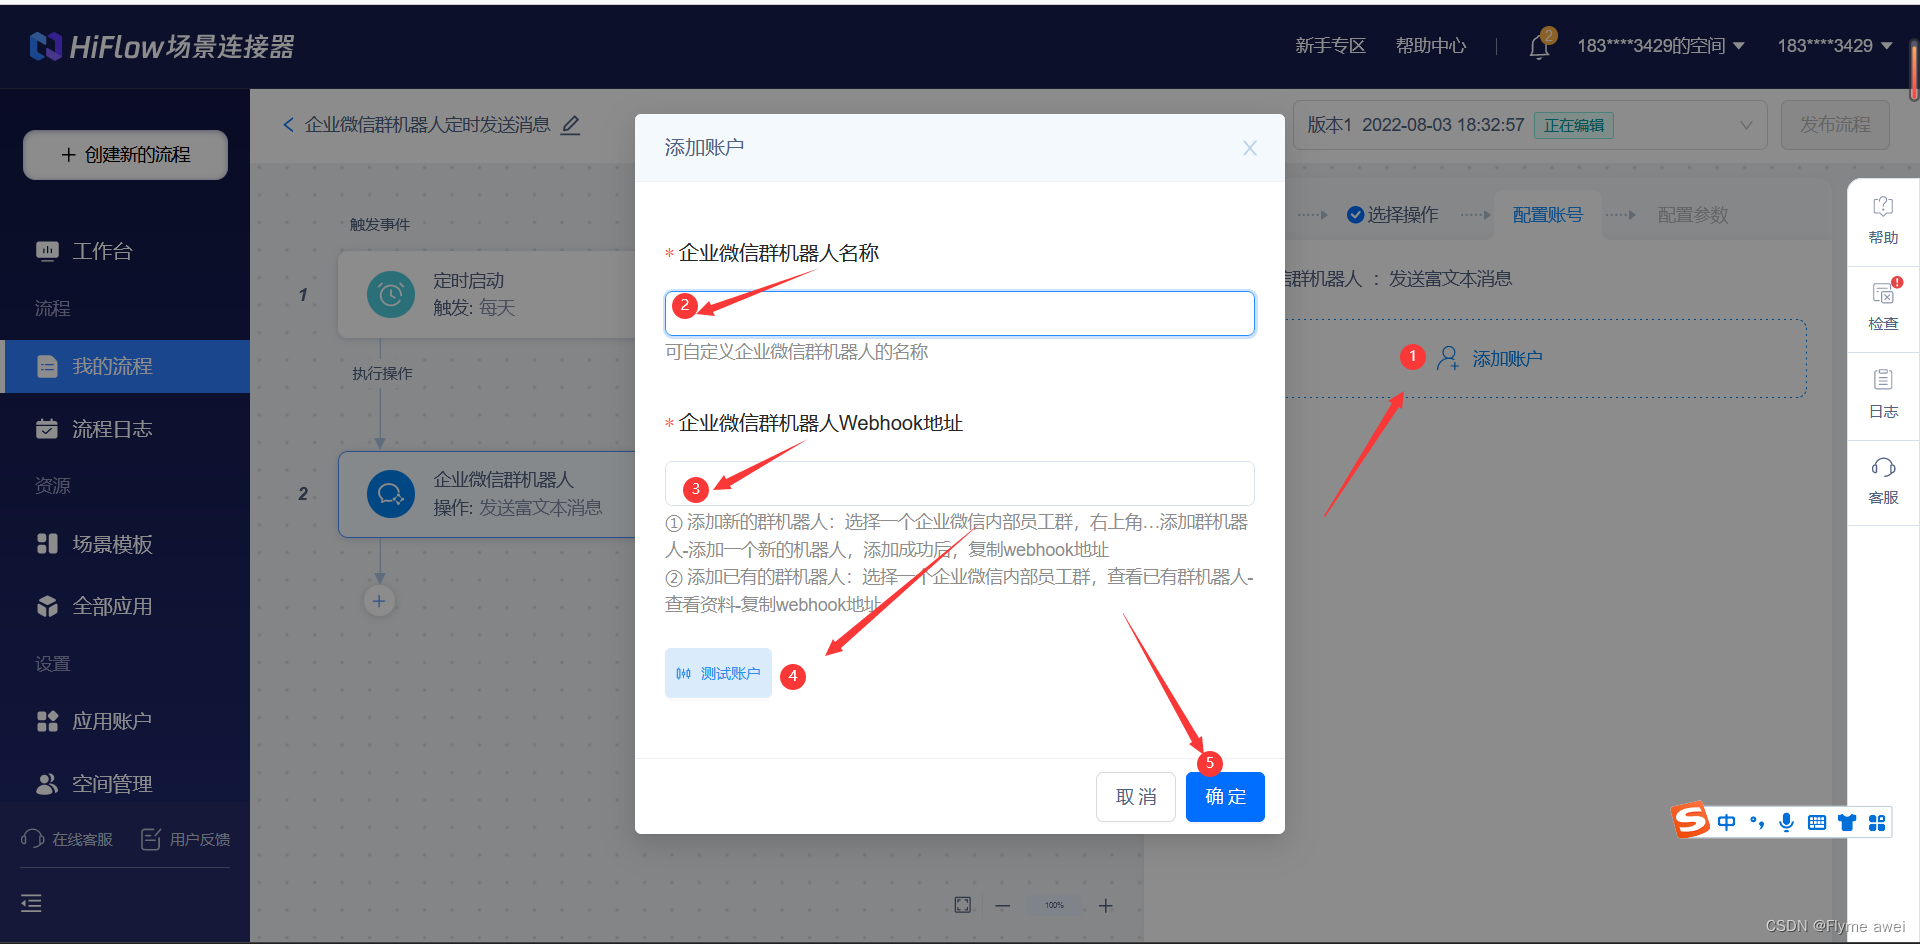Open 用户反馈 user feedback
This screenshot has height=944, width=1920.
(185, 839)
